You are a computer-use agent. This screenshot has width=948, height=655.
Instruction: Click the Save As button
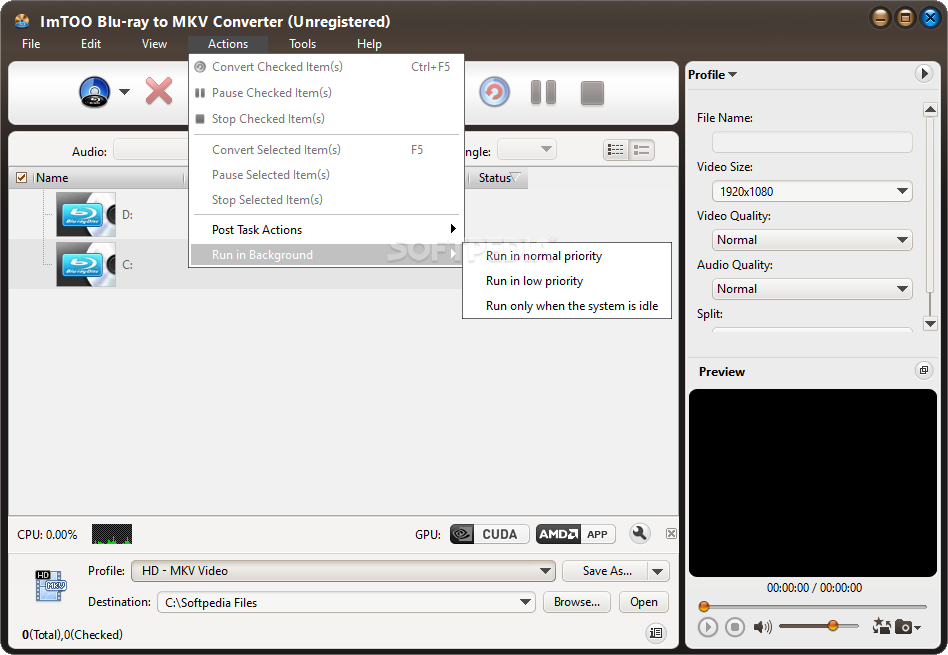tap(605, 571)
